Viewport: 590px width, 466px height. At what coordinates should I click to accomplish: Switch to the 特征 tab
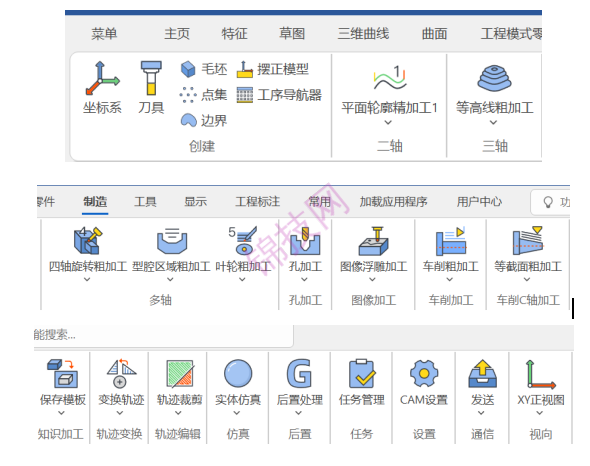(234, 34)
